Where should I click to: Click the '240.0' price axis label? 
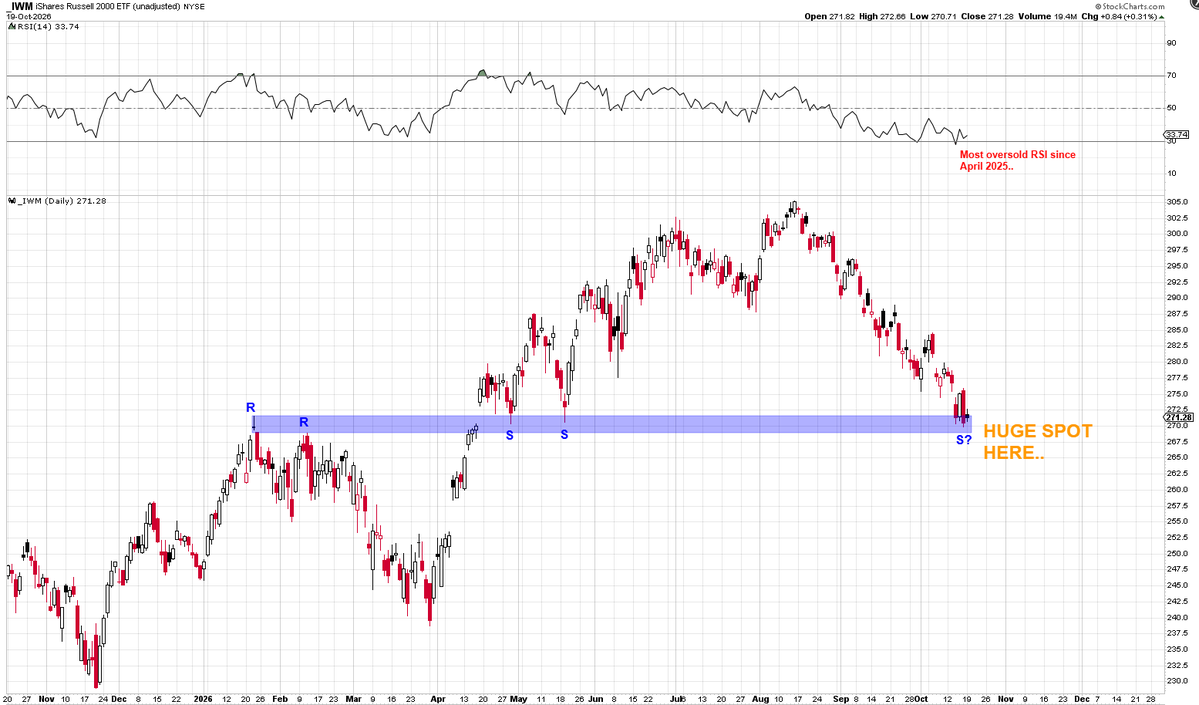pyautogui.click(x=1178, y=618)
